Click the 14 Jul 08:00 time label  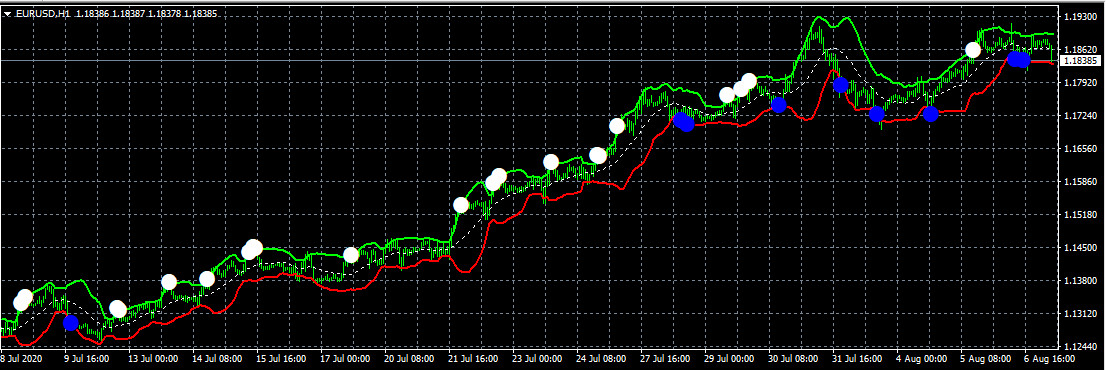218,359
